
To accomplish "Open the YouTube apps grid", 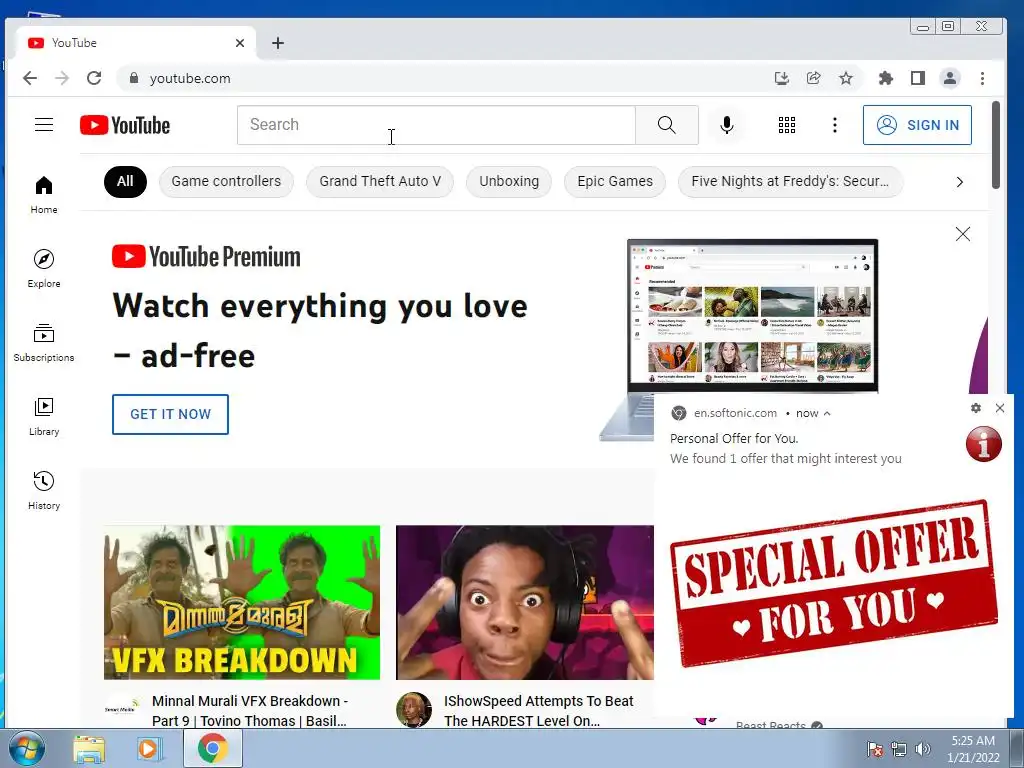I will tap(787, 125).
